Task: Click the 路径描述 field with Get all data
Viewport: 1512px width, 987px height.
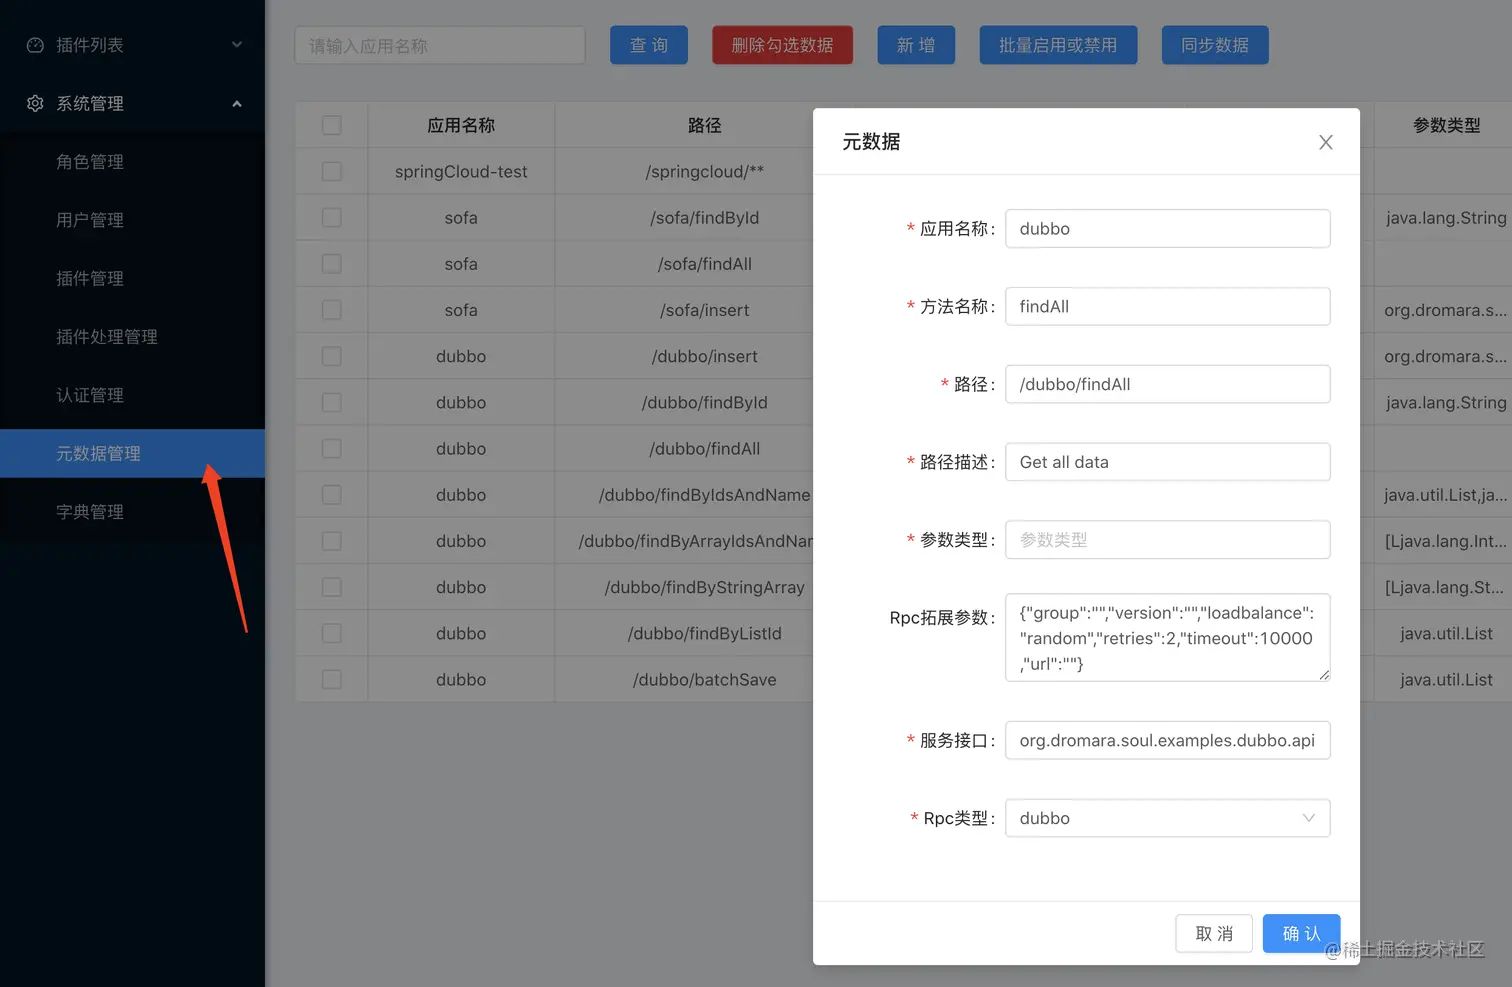Action: [x=1167, y=462]
